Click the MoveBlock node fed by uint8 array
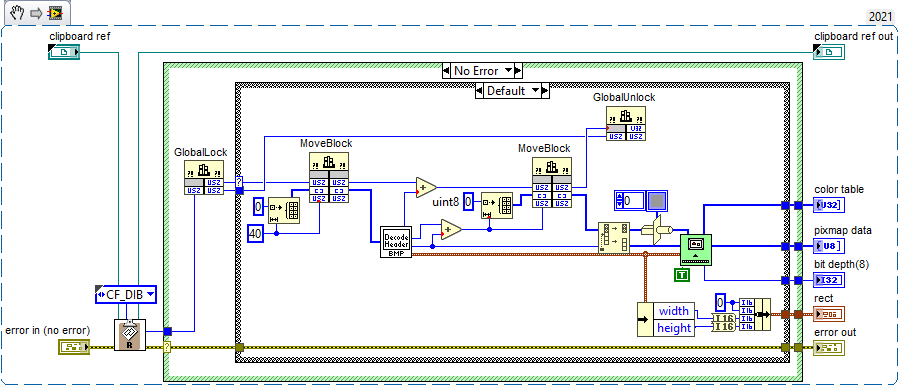This screenshot has height=386, width=899. [552, 182]
